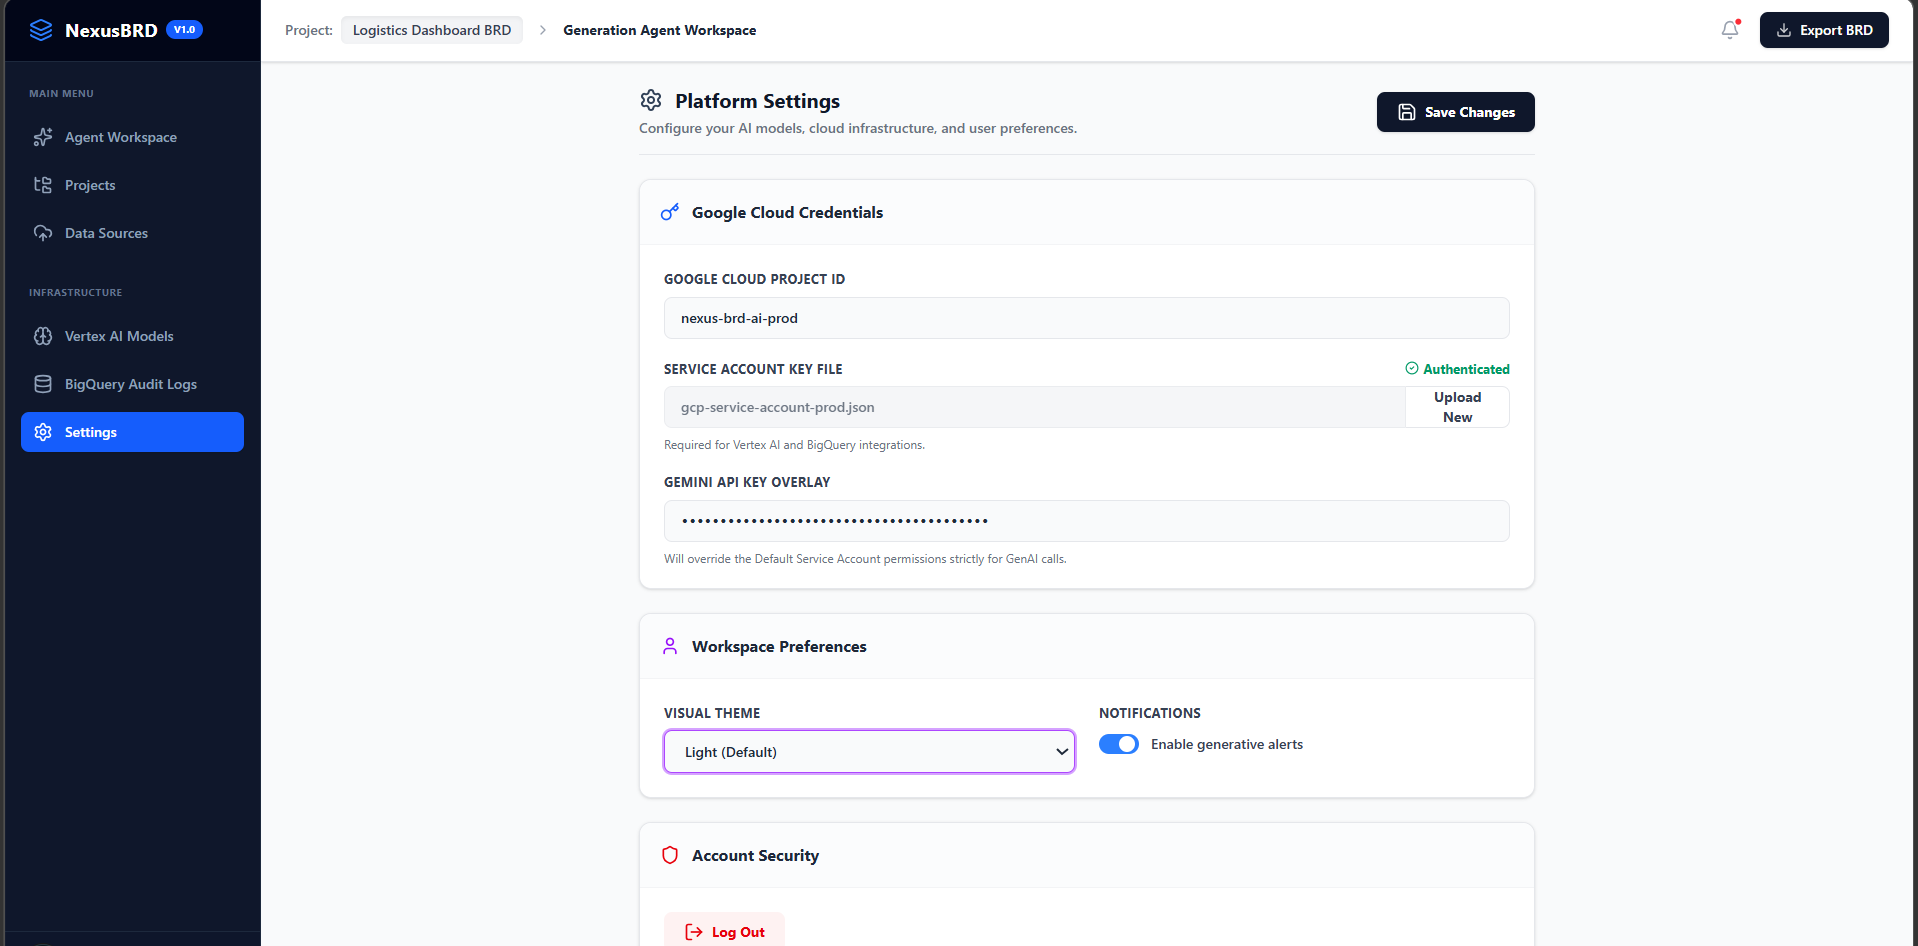The image size is (1918, 946).
Task: Click the Generation Agent Workspace breadcrumb
Action: click(659, 30)
